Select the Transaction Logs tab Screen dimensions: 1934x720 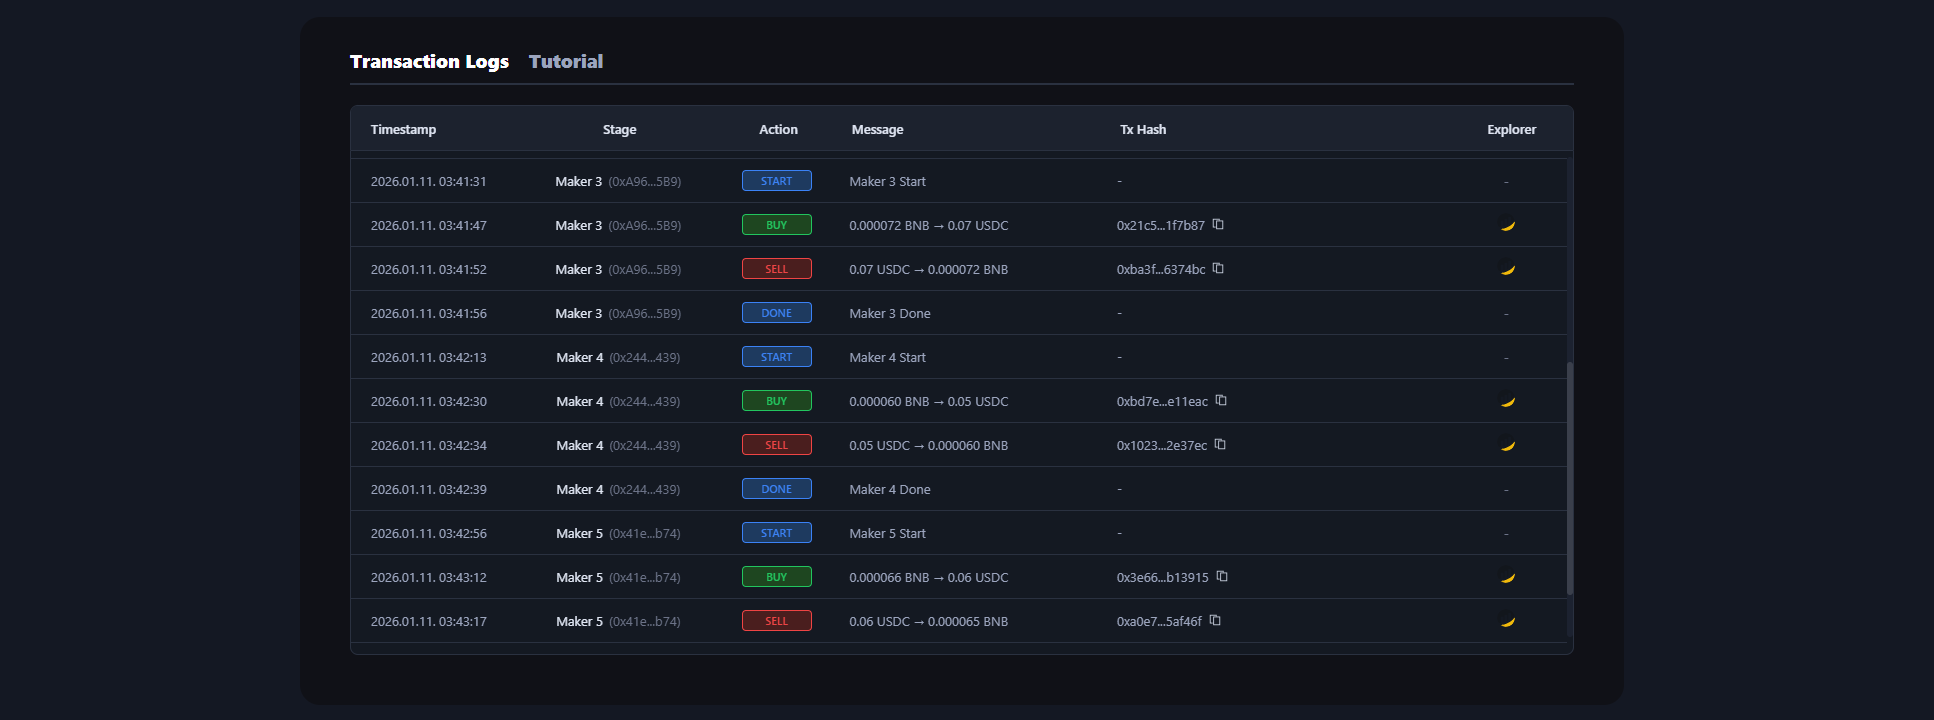(x=429, y=62)
